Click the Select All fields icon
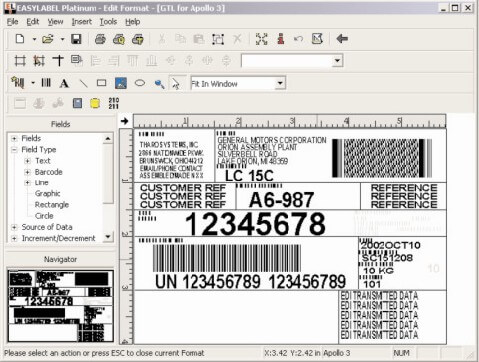This screenshot has height=362, width=479. (218, 39)
